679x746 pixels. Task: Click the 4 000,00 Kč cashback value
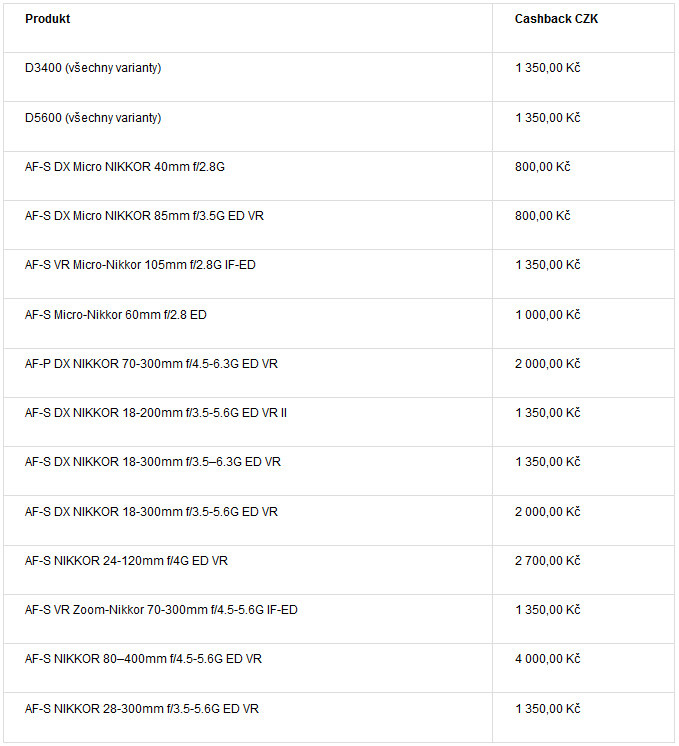pos(547,659)
